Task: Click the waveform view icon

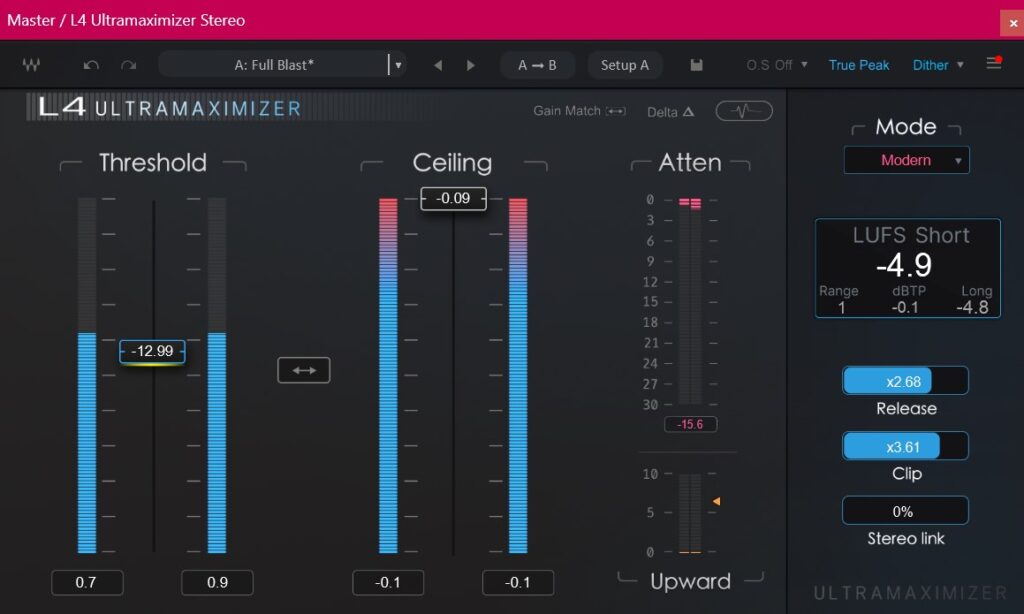Action: 744,111
